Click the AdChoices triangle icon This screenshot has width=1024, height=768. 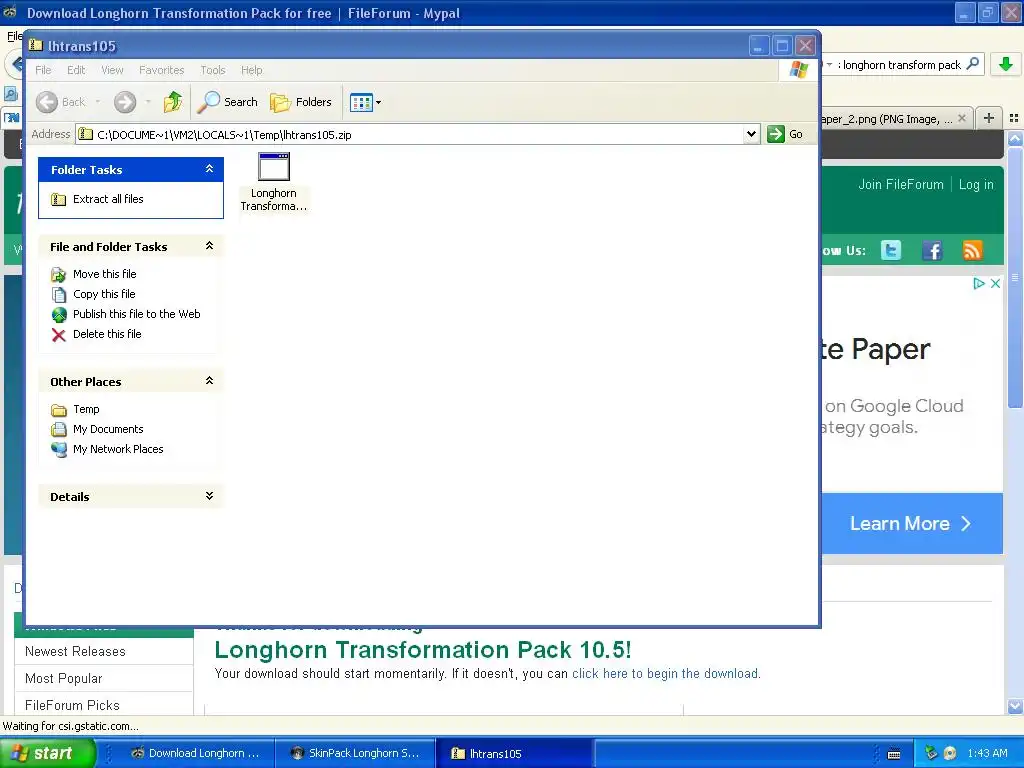(x=978, y=283)
